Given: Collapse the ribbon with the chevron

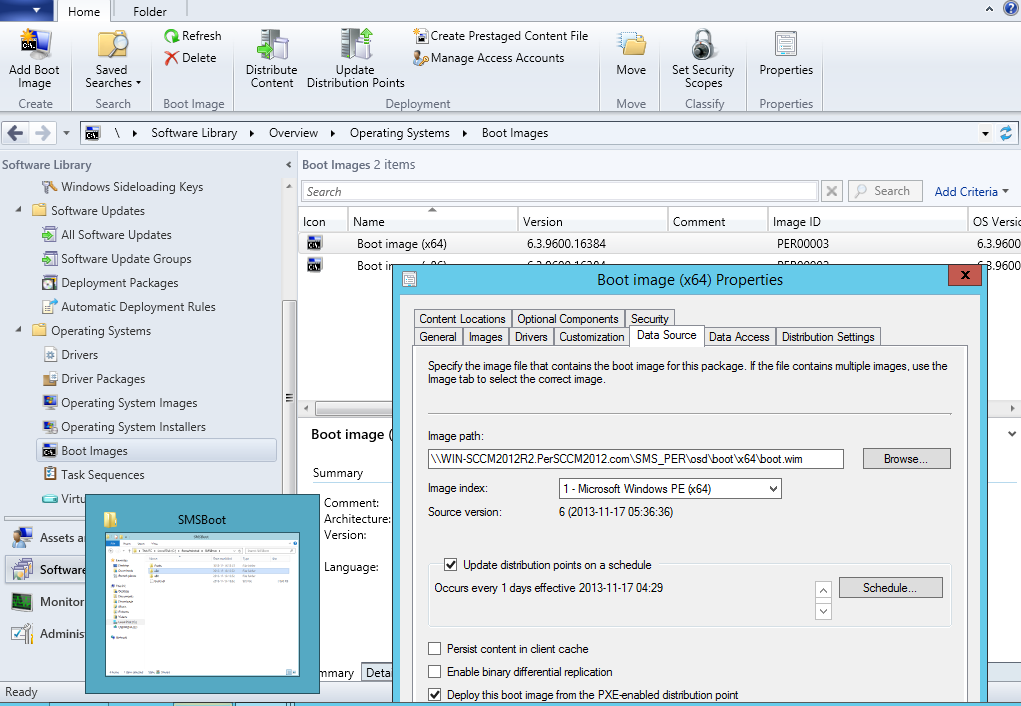Looking at the screenshot, I should 989,8.
